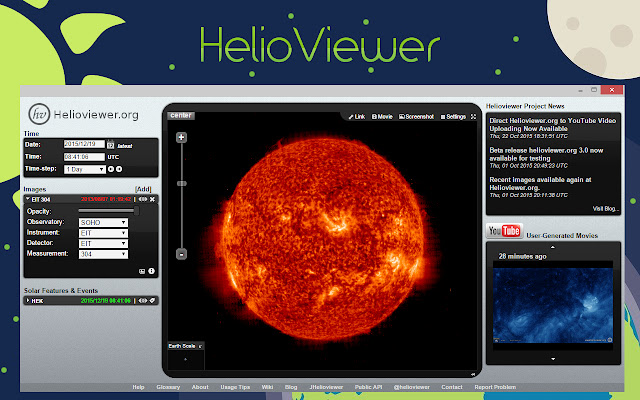Open the Beta release helioviewer.org 3.0 news
This screenshot has height=400, width=640.
tap(546, 154)
